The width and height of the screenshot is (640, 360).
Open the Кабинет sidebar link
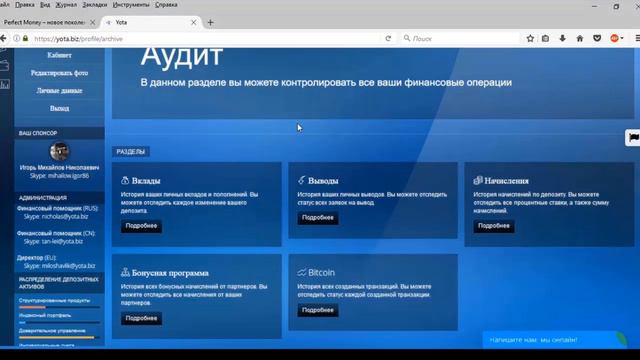point(60,55)
